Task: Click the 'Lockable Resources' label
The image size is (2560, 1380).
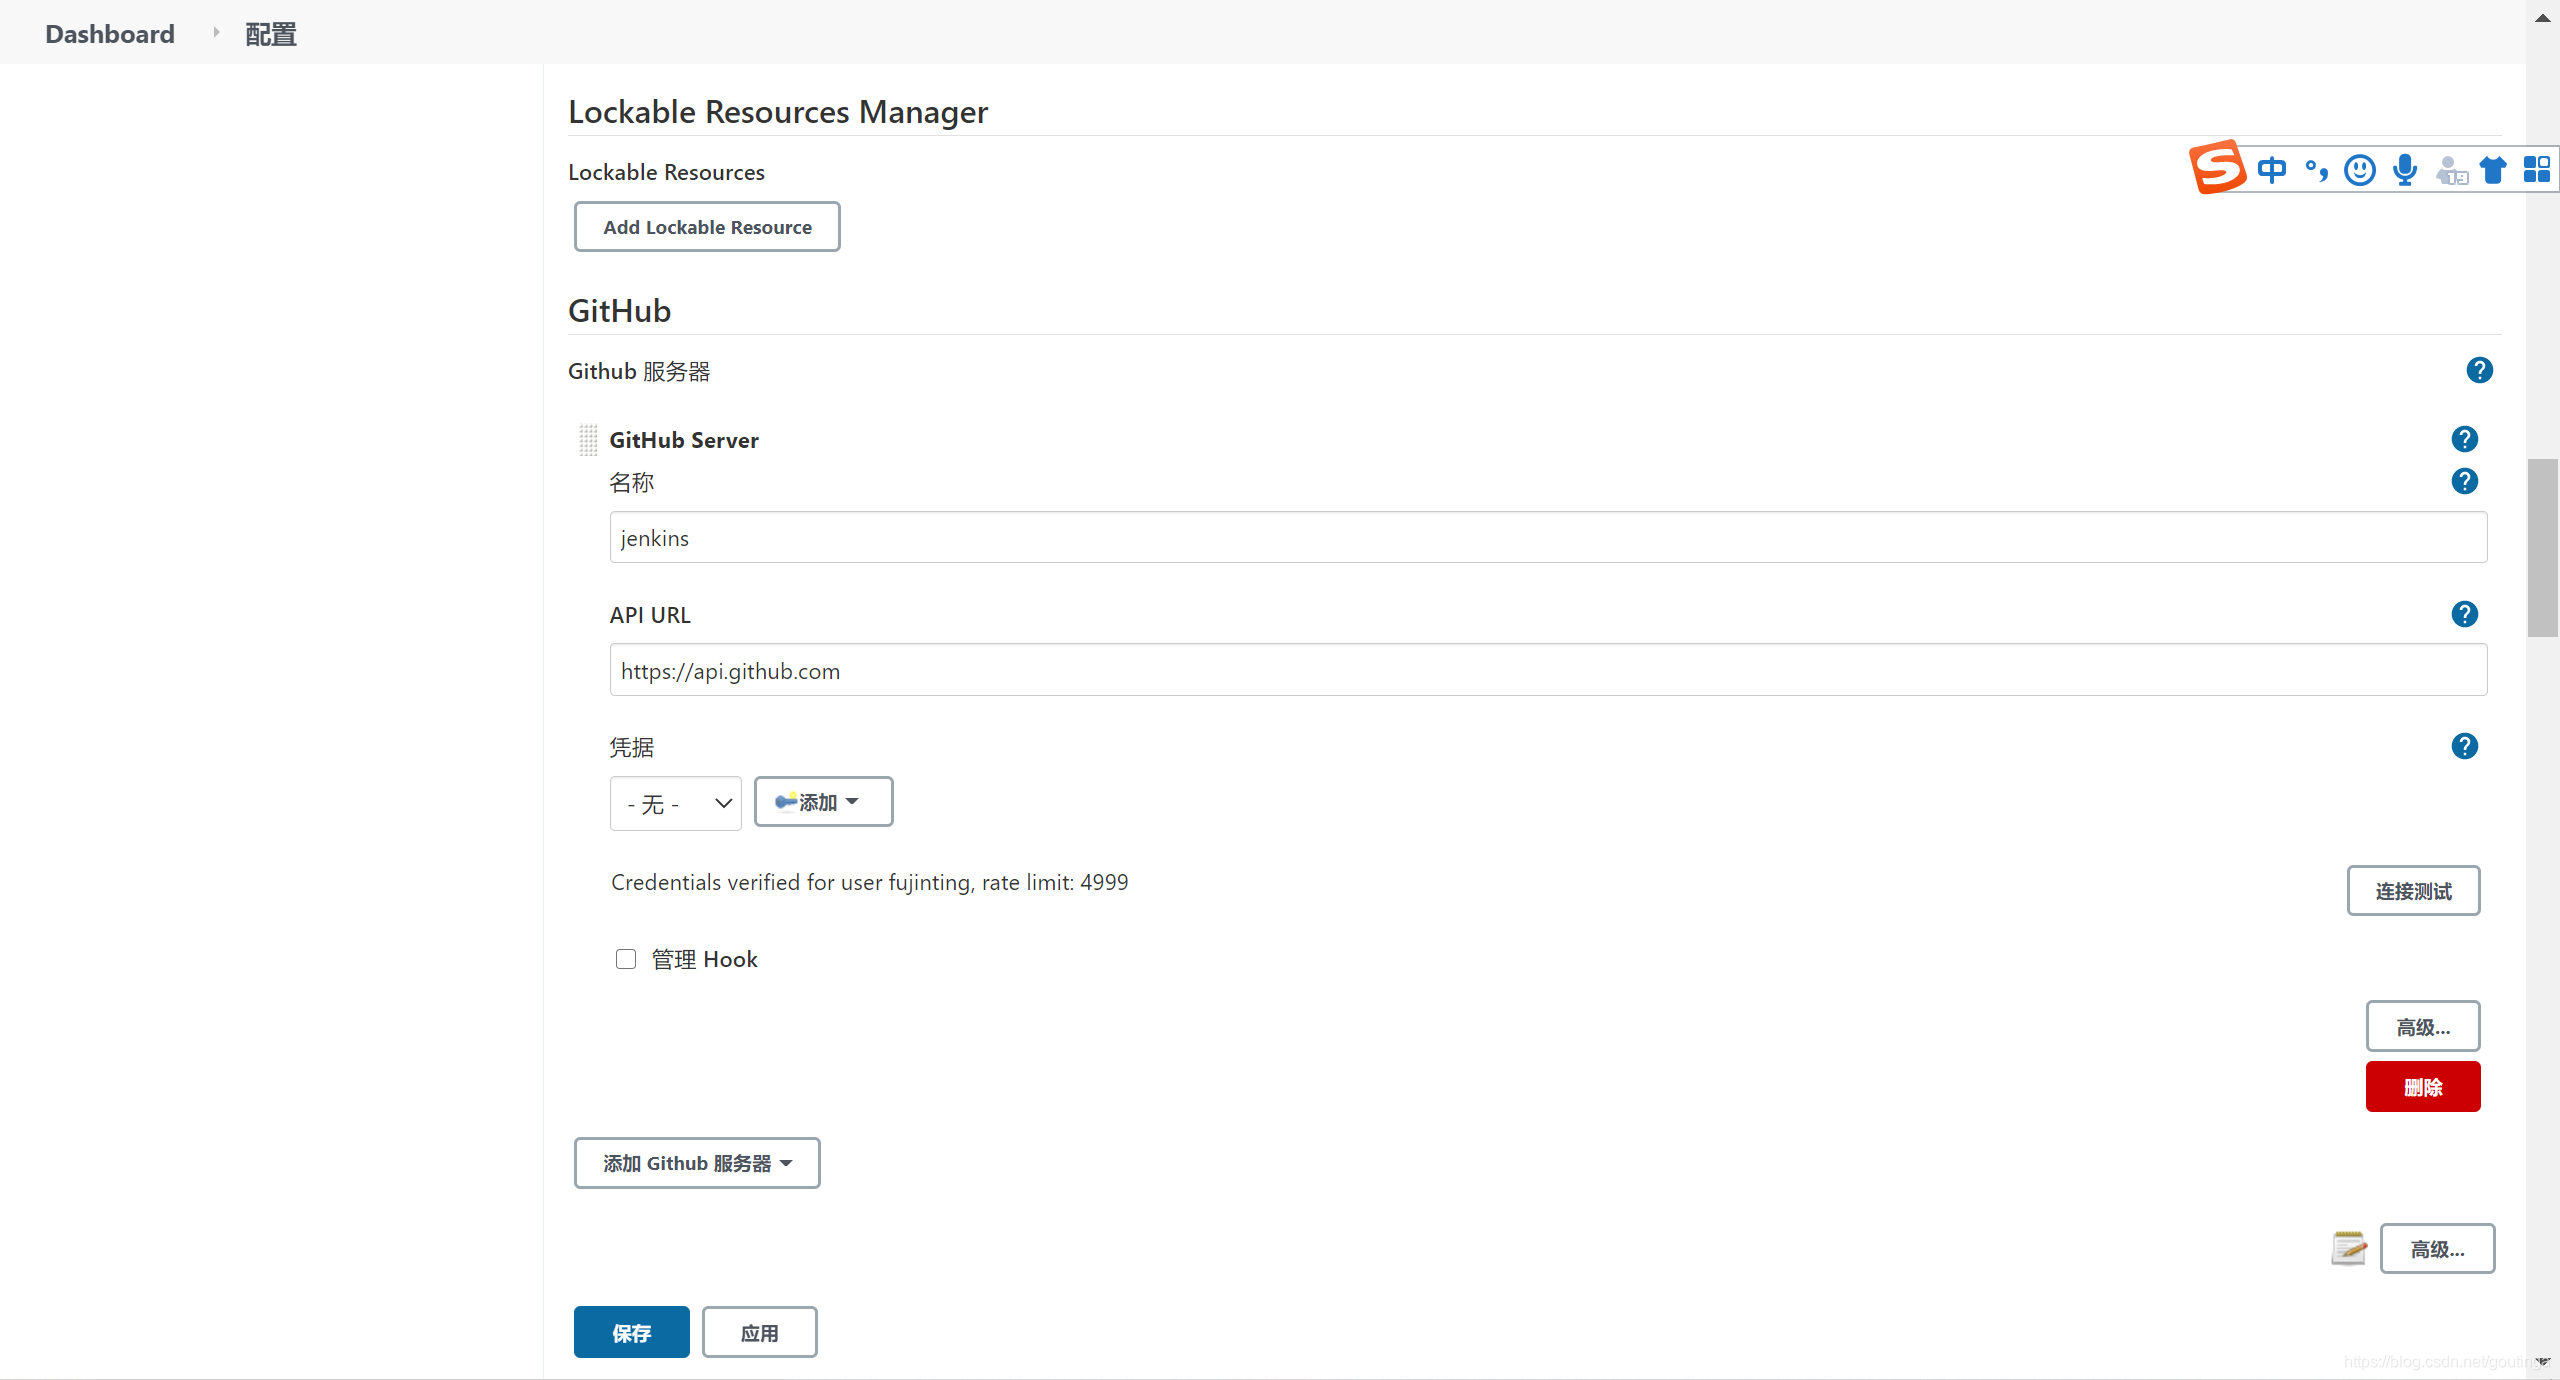Action: 666,172
